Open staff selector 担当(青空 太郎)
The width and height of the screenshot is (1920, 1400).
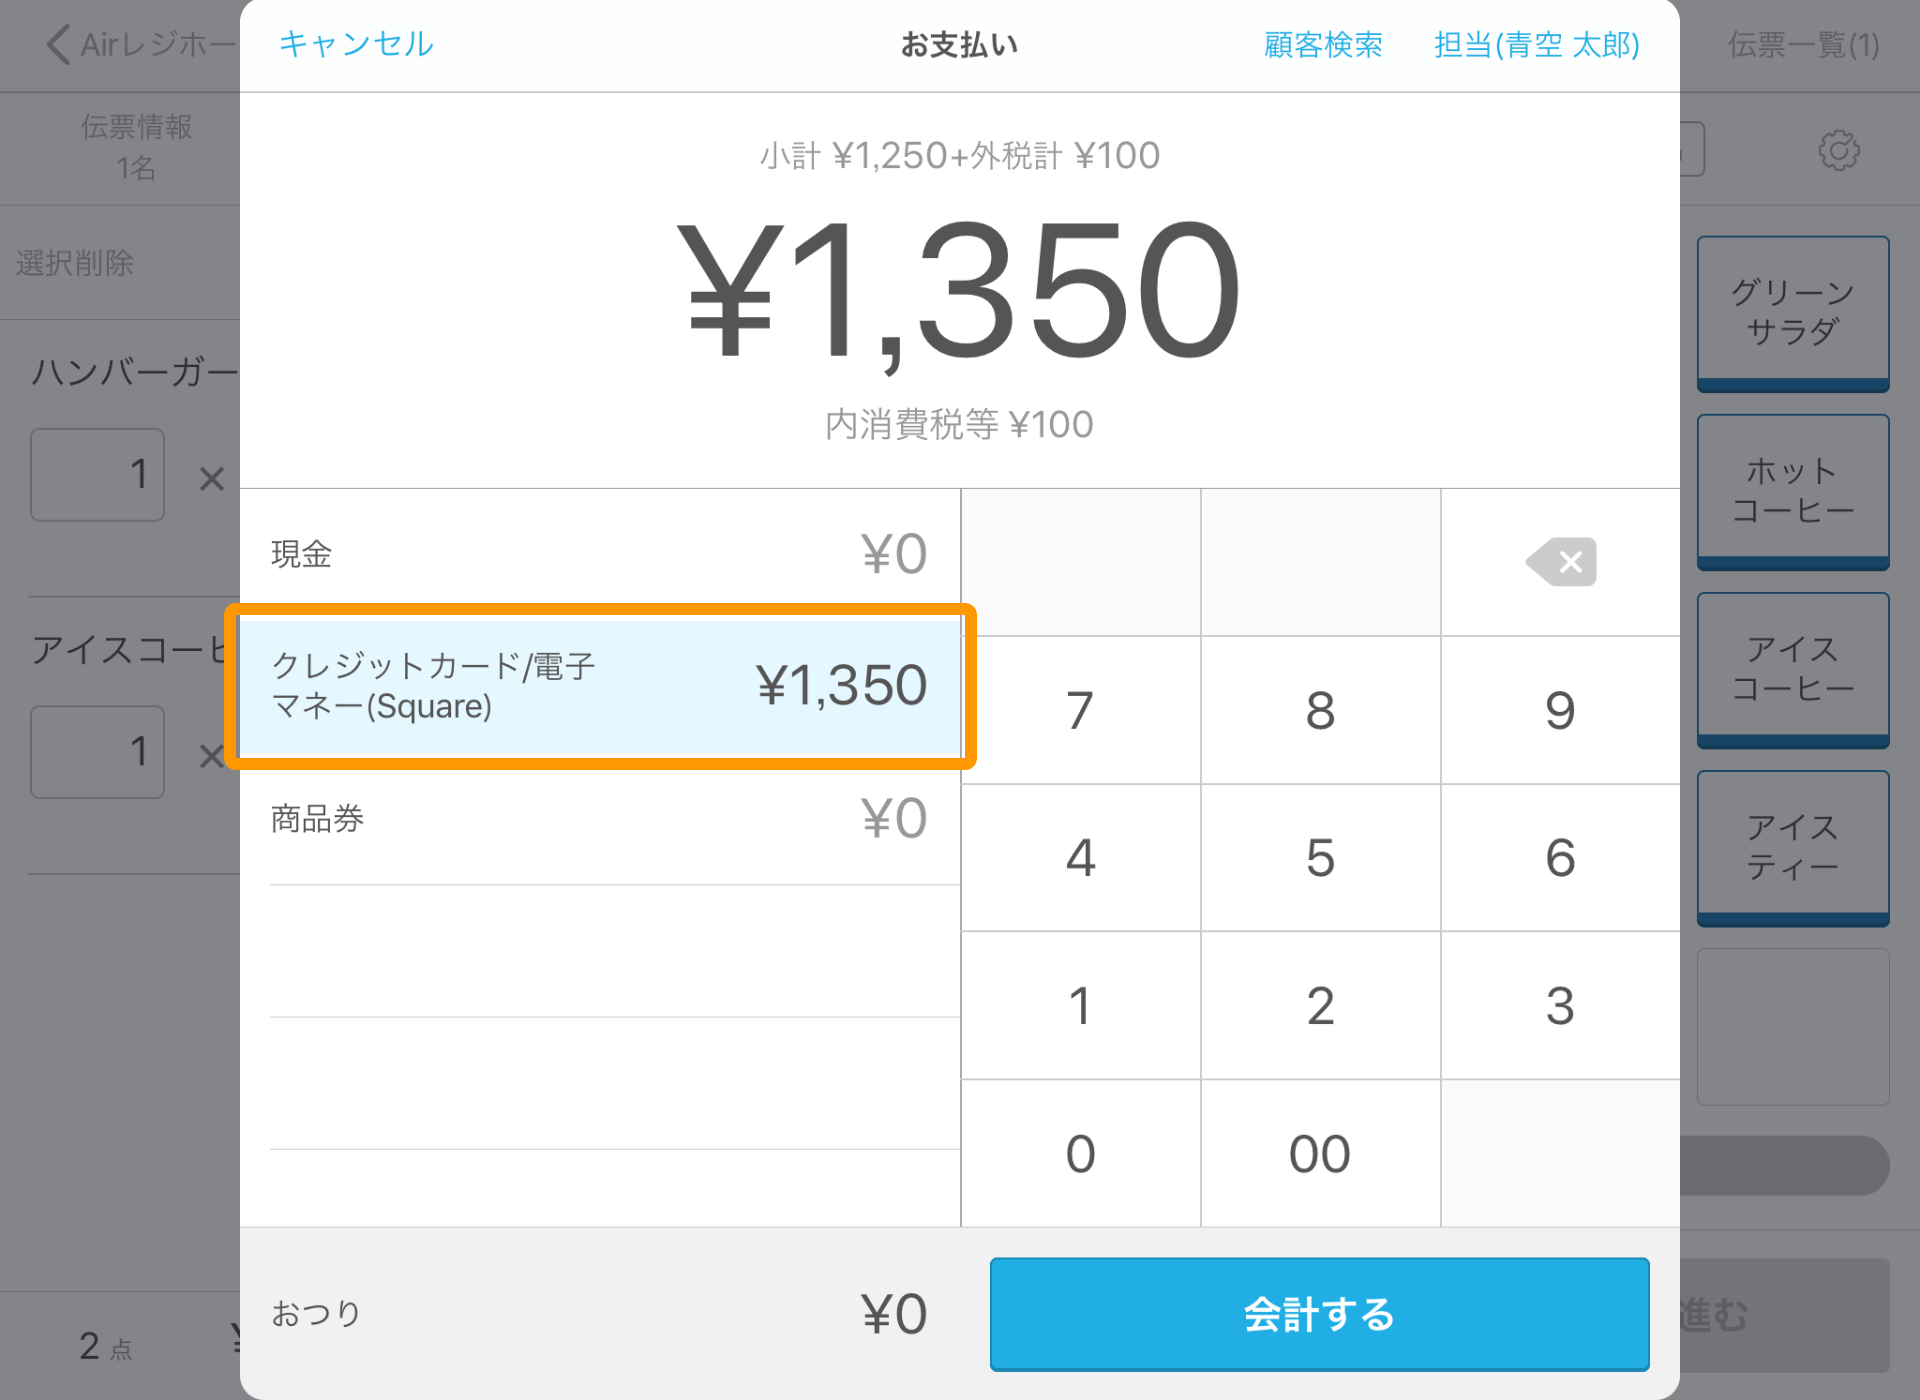point(1536,45)
